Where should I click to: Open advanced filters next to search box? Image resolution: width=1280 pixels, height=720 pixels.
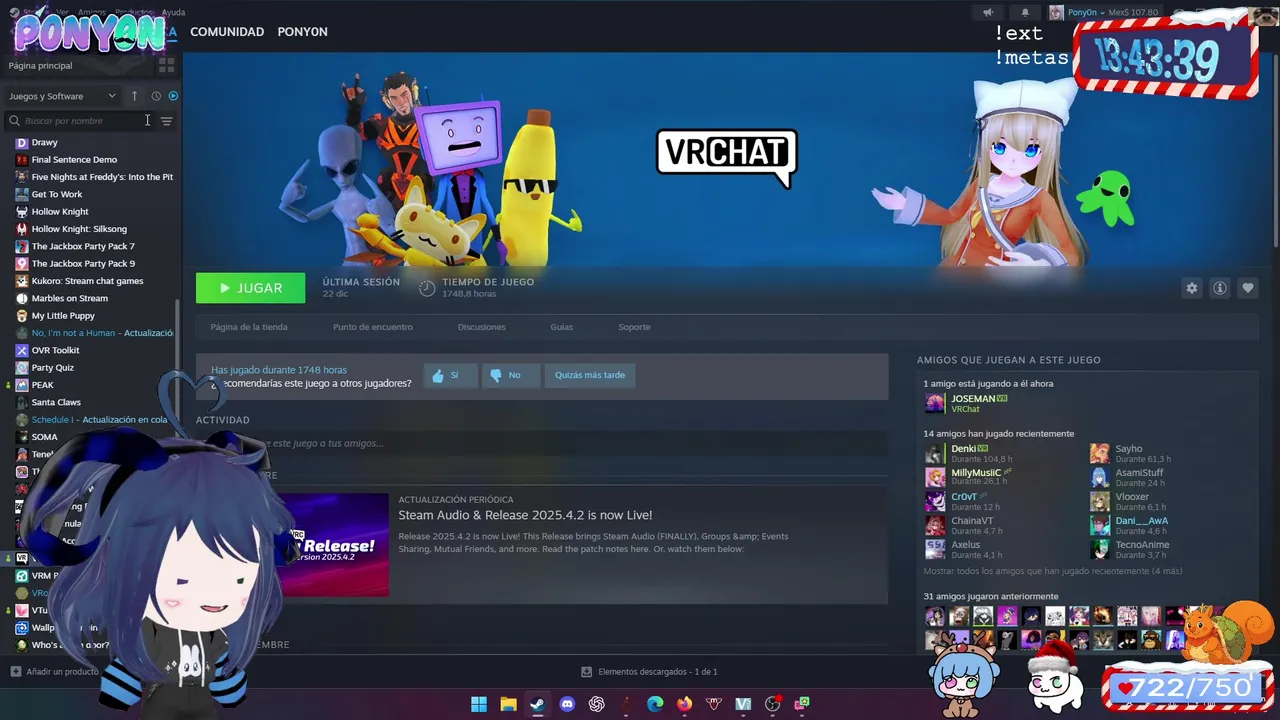tap(167, 121)
